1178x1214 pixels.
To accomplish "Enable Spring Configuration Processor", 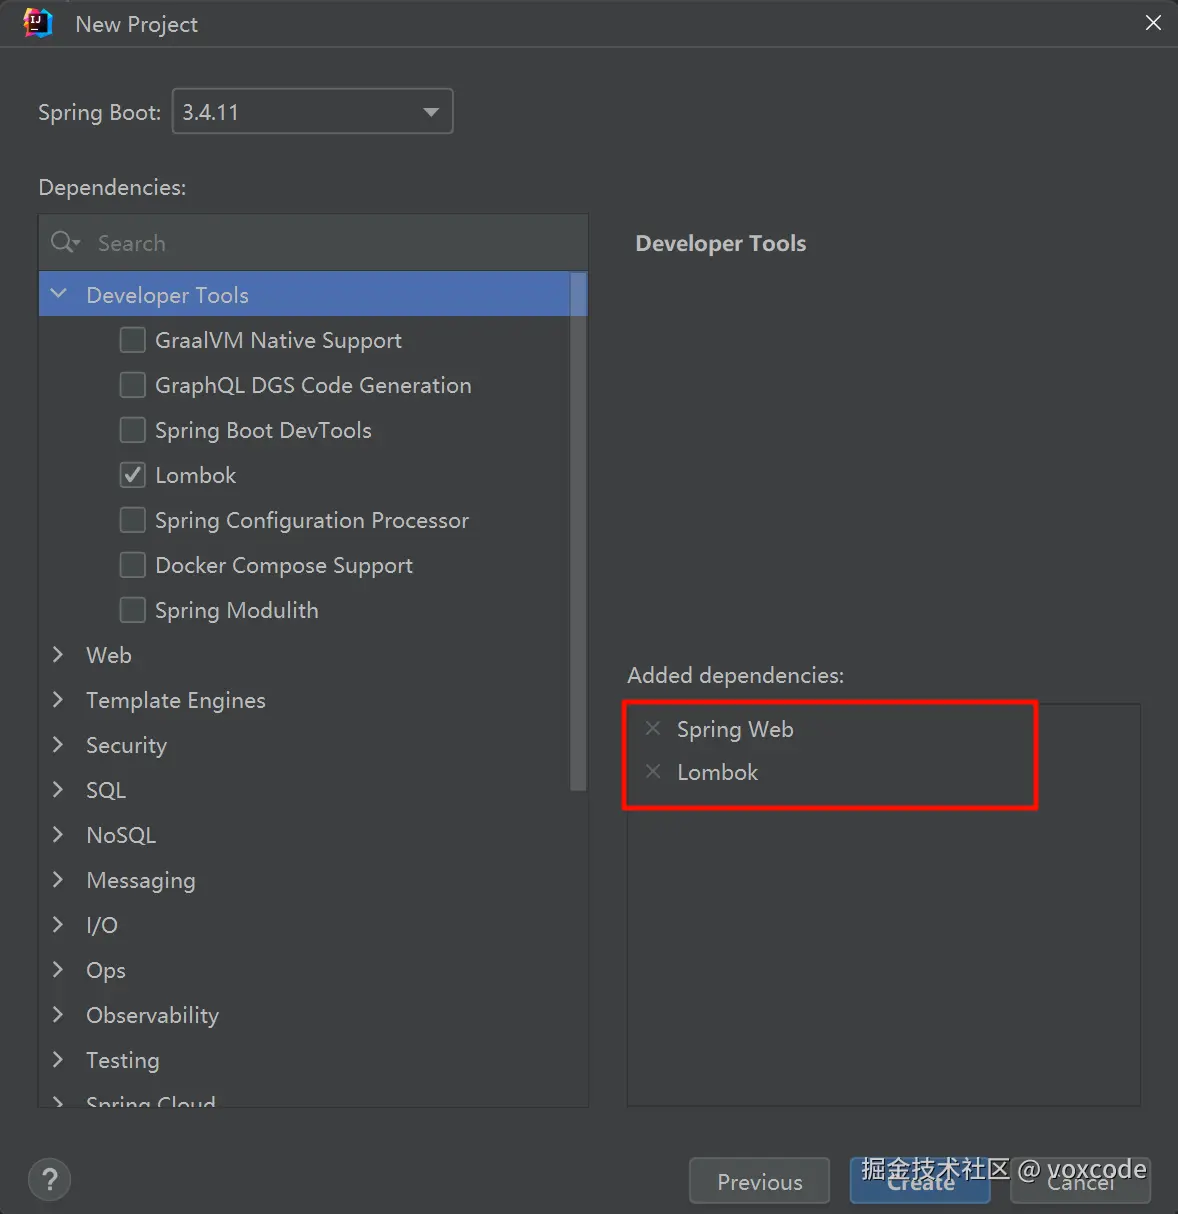I will pyautogui.click(x=132, y=520).
